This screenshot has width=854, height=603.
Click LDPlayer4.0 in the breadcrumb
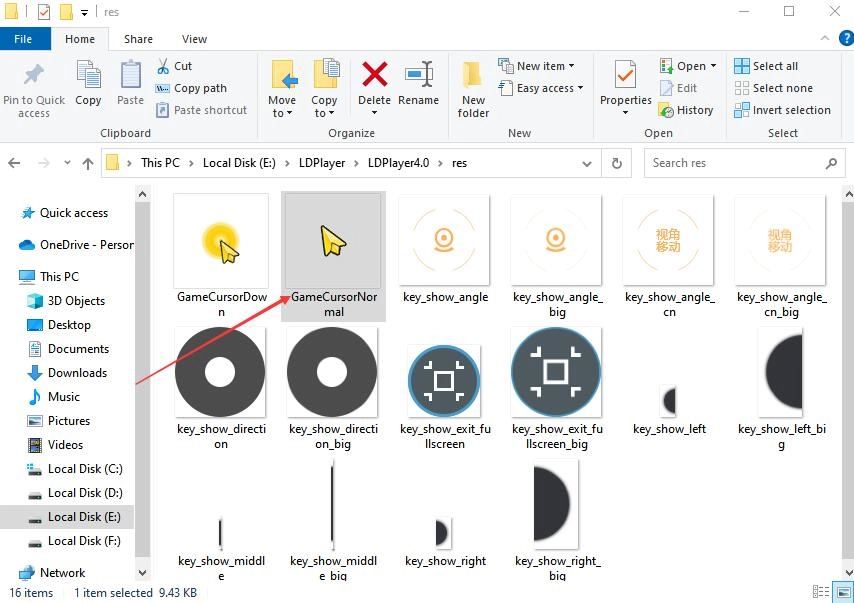pyautogui.click(x=399, y=163)
